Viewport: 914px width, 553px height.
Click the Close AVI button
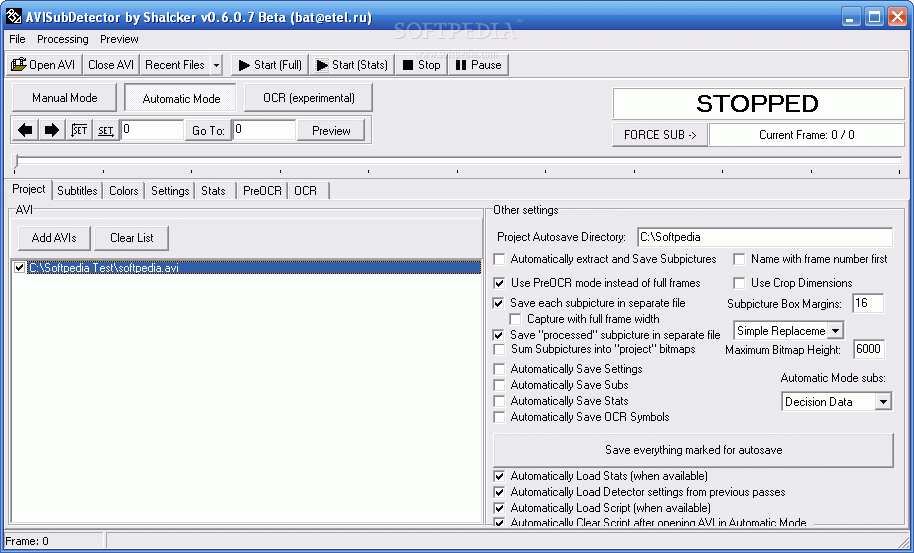click(x=111, y=65)
